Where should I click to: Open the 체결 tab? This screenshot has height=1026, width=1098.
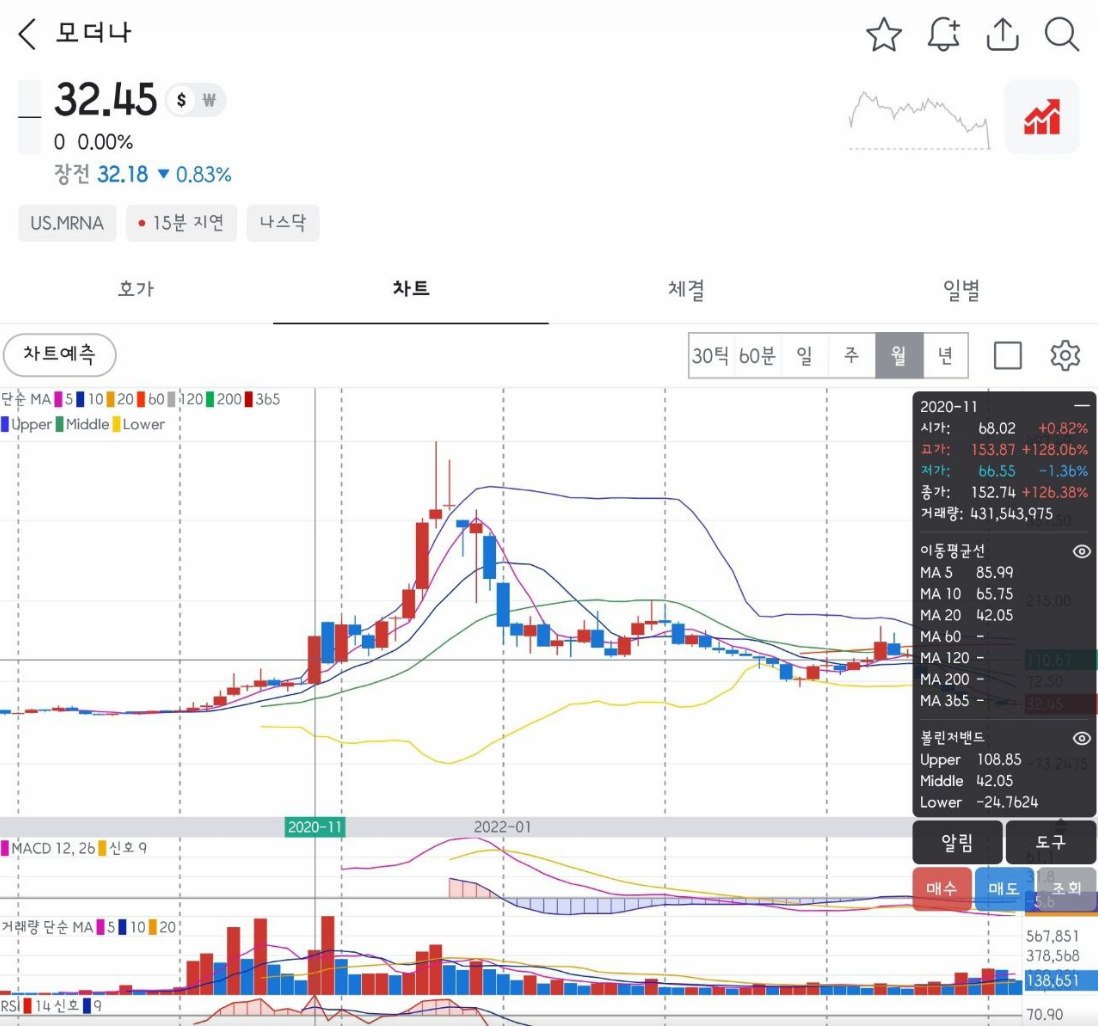686,289
